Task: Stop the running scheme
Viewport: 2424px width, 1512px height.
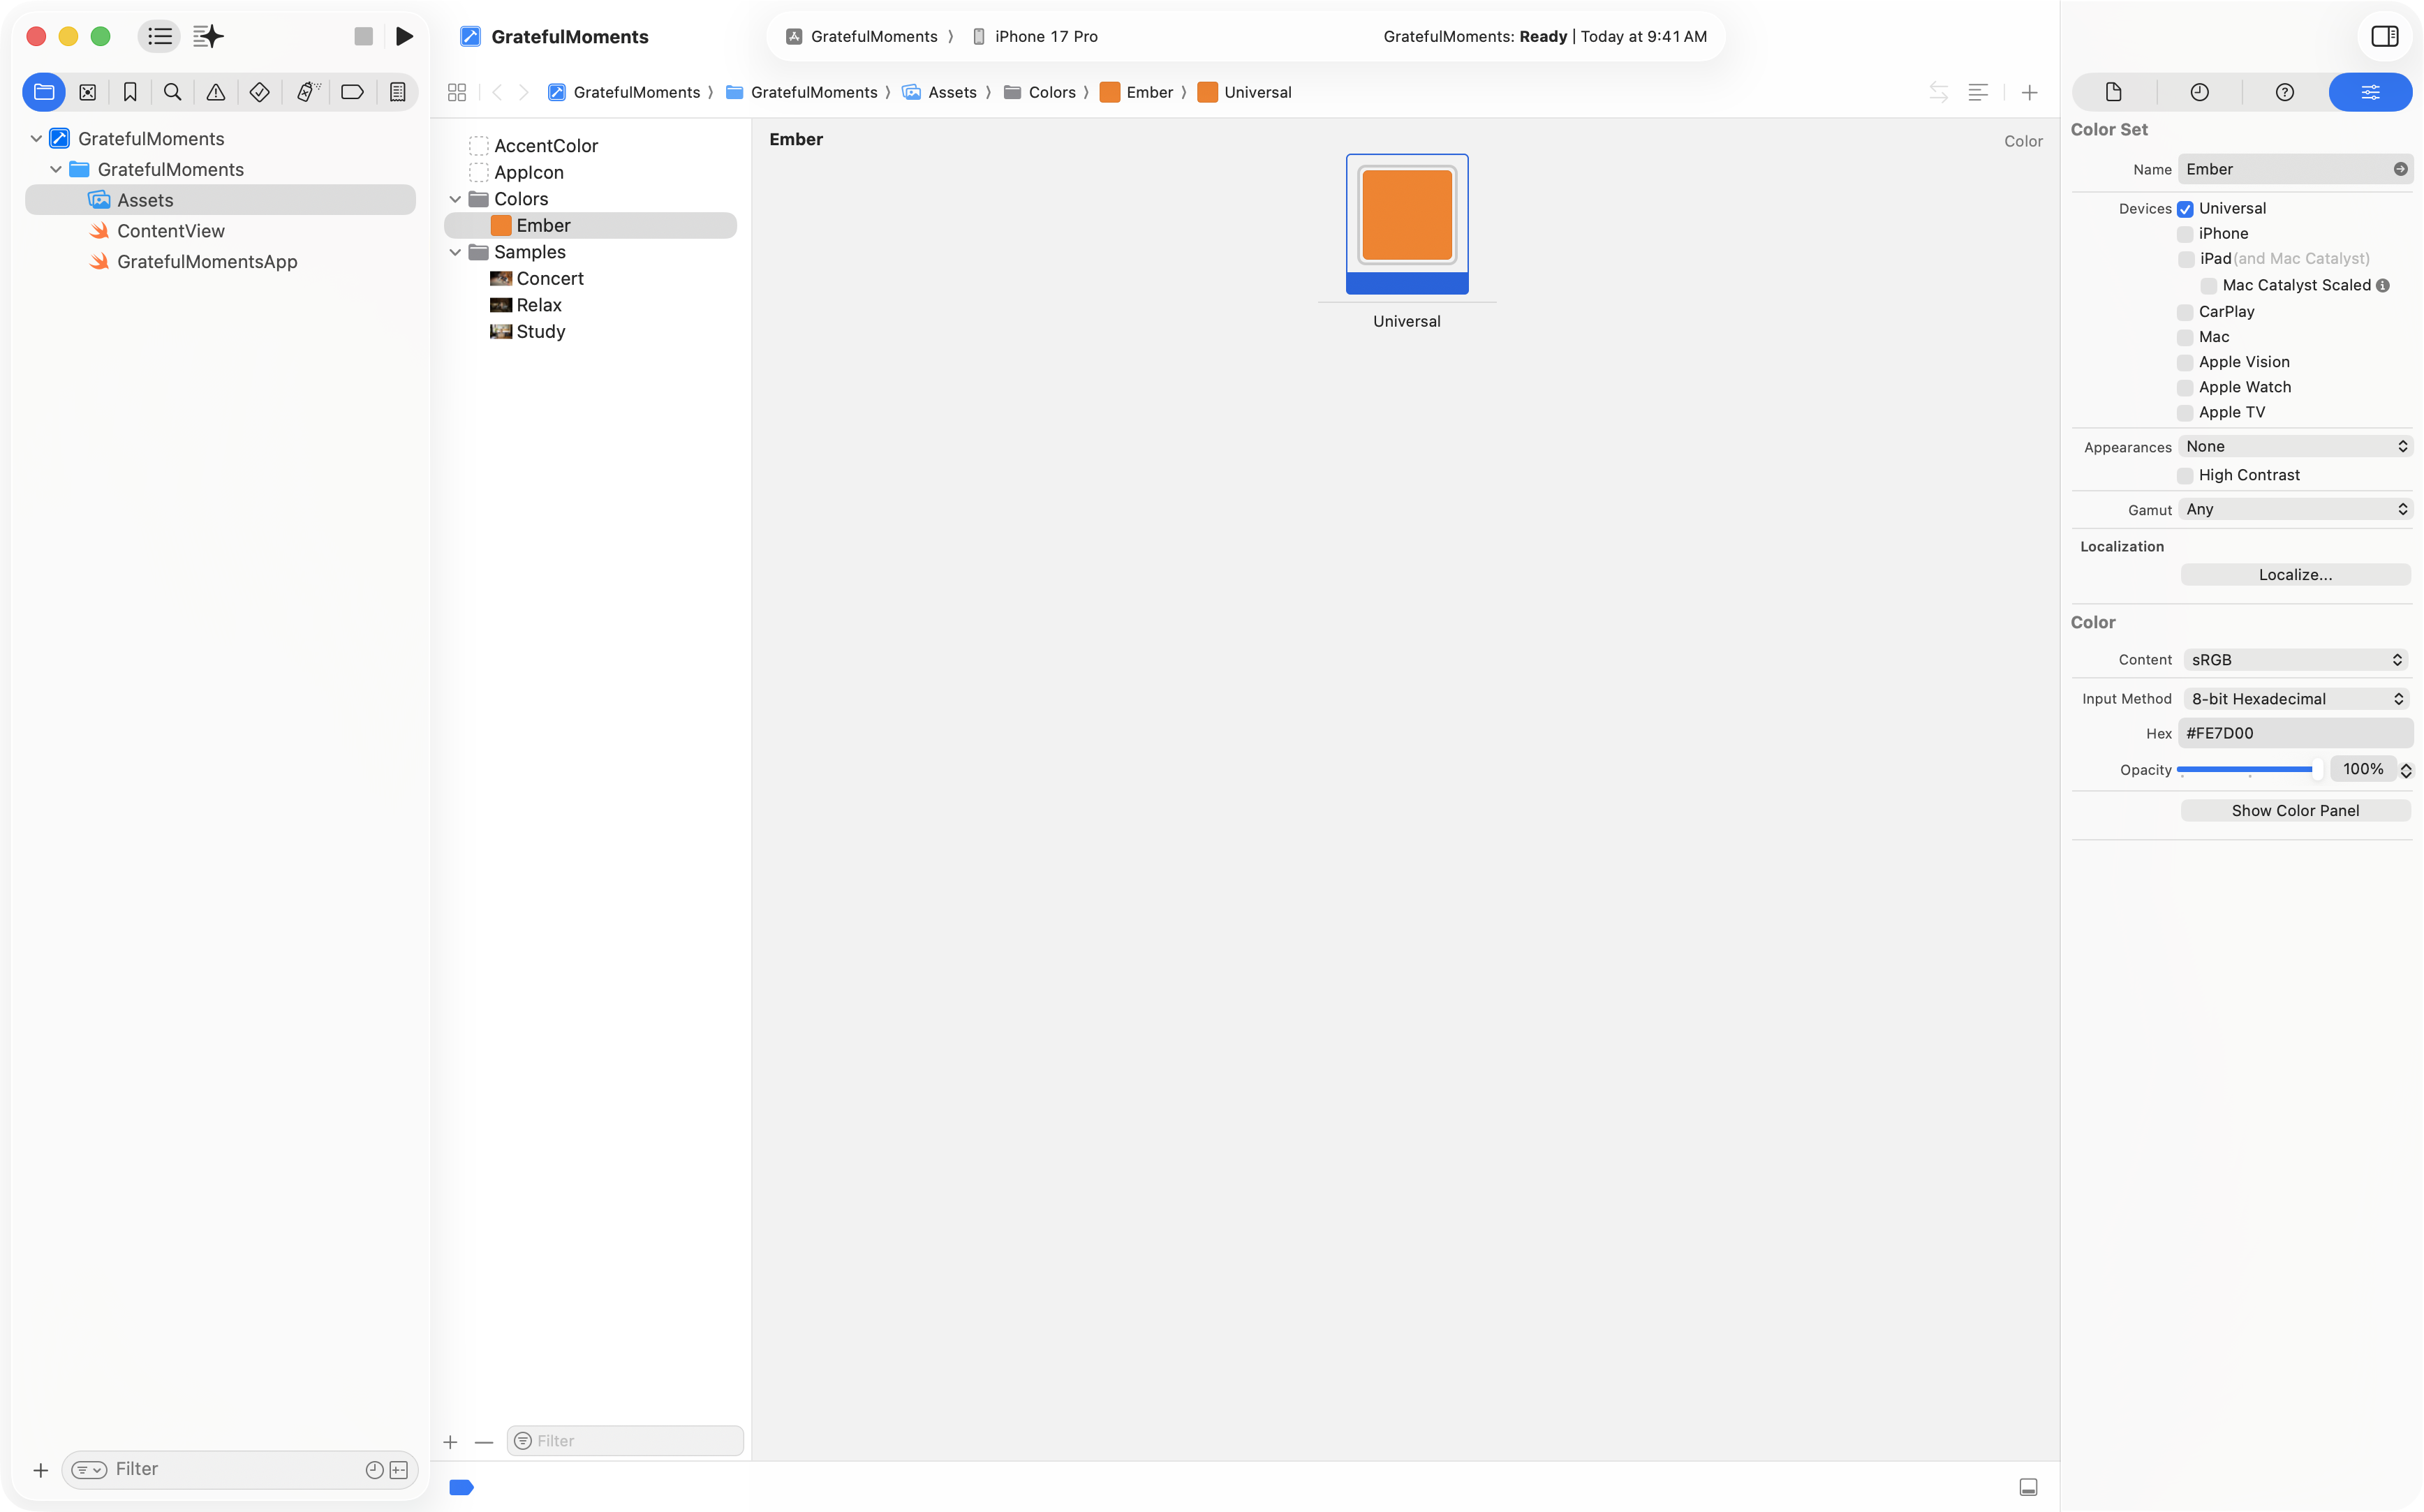Action: click(363, 37)
